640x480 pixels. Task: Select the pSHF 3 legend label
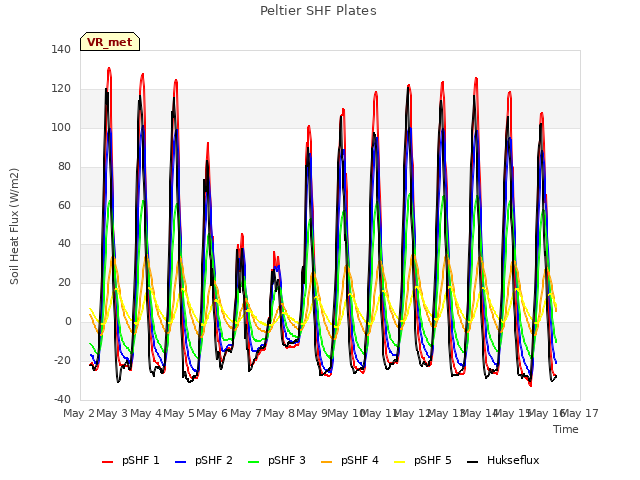click(287, 460)
